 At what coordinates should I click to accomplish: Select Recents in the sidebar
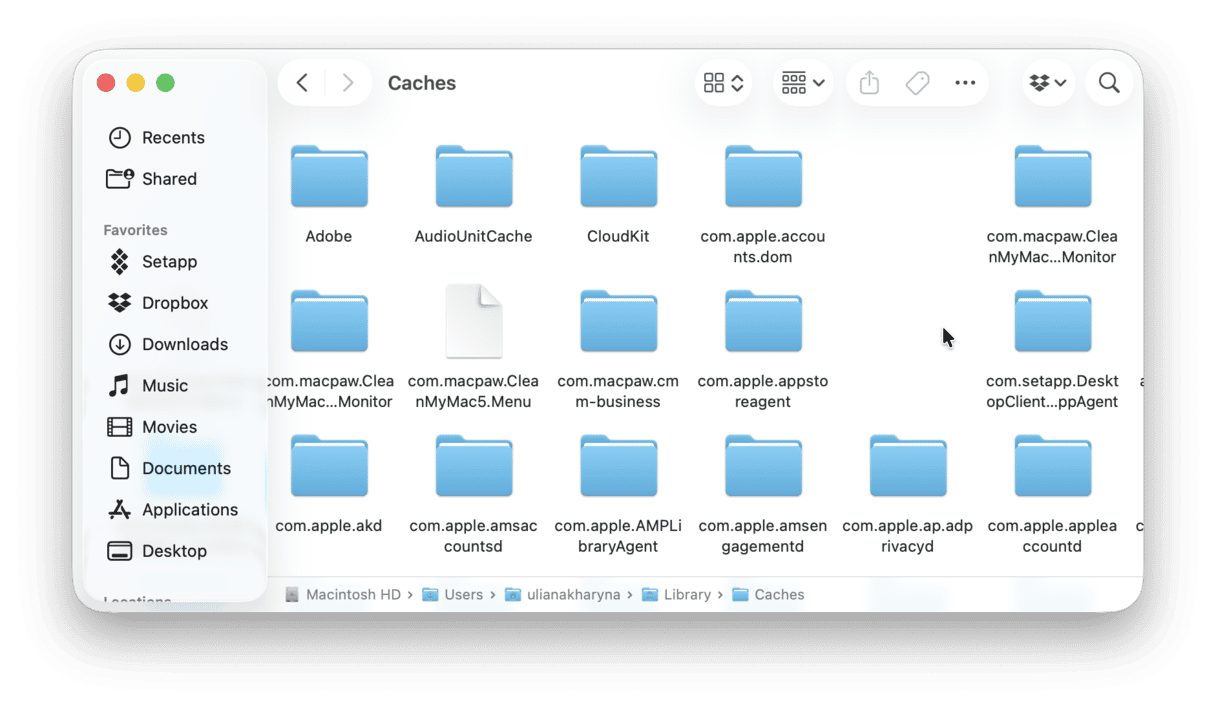[175, 137]
